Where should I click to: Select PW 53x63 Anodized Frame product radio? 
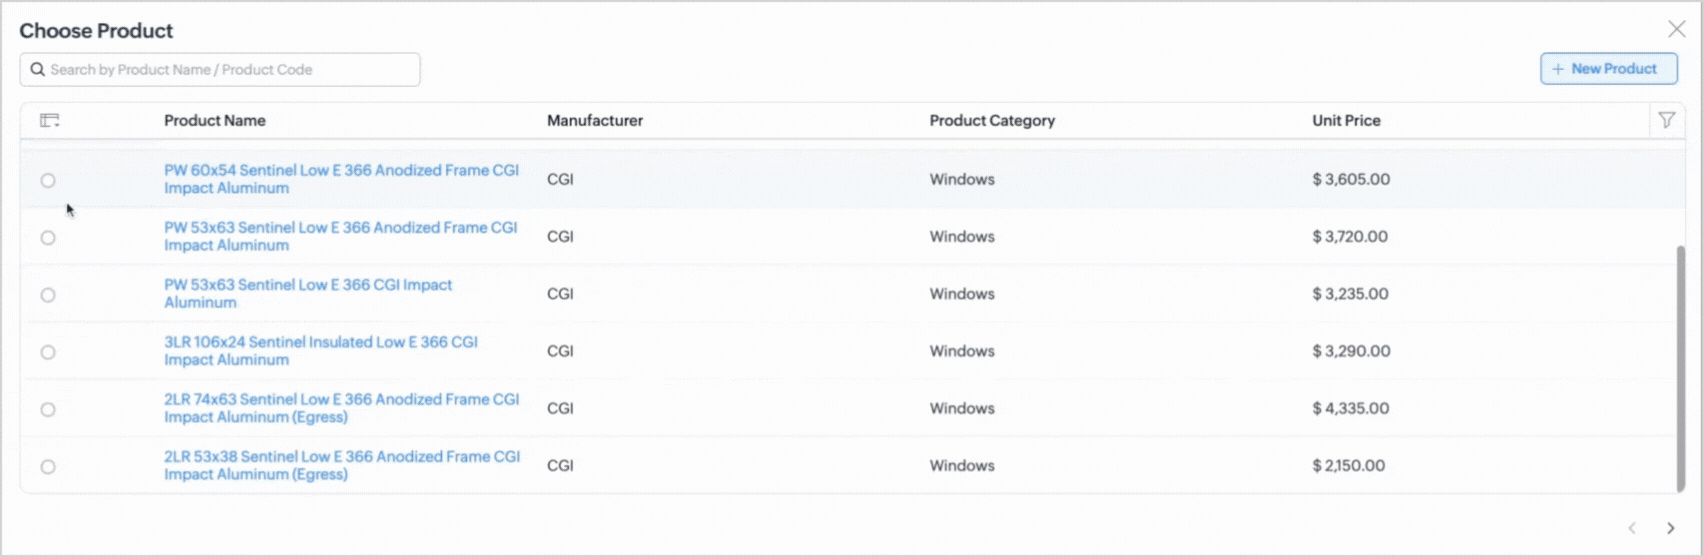point(48,238)
